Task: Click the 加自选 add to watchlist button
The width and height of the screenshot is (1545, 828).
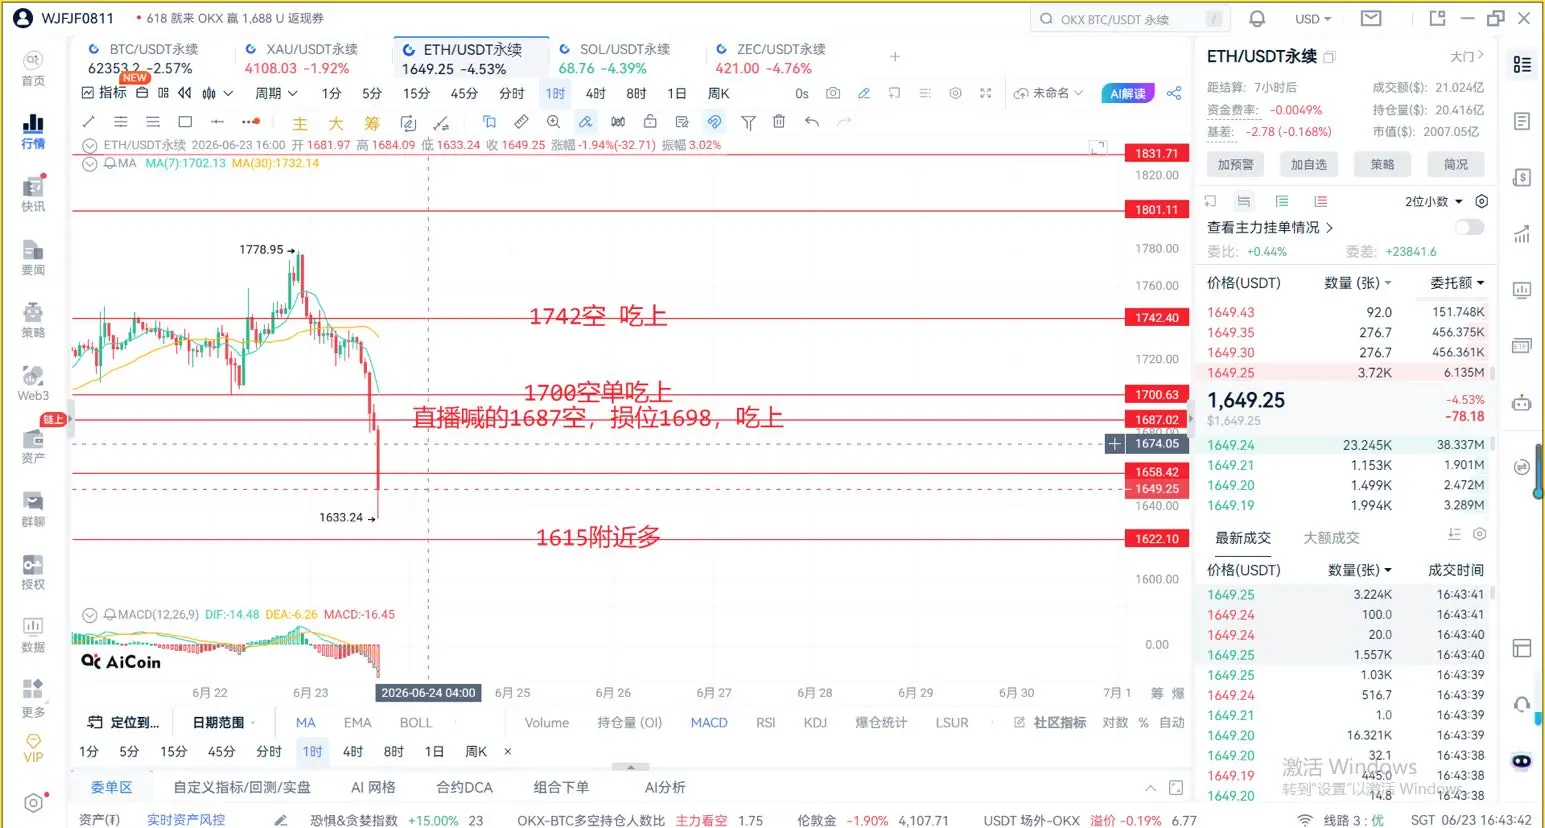Action: pyautogui.click(x=1309, y=165)
